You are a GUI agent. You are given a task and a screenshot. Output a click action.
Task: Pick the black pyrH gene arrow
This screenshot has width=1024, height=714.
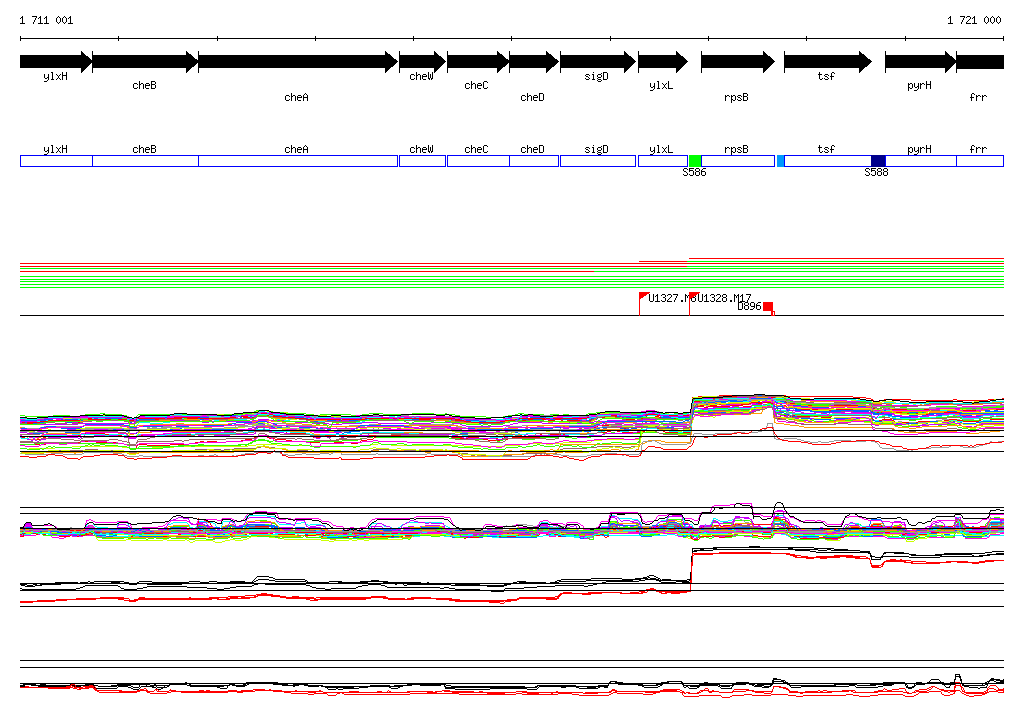click(x=921, y=62)
